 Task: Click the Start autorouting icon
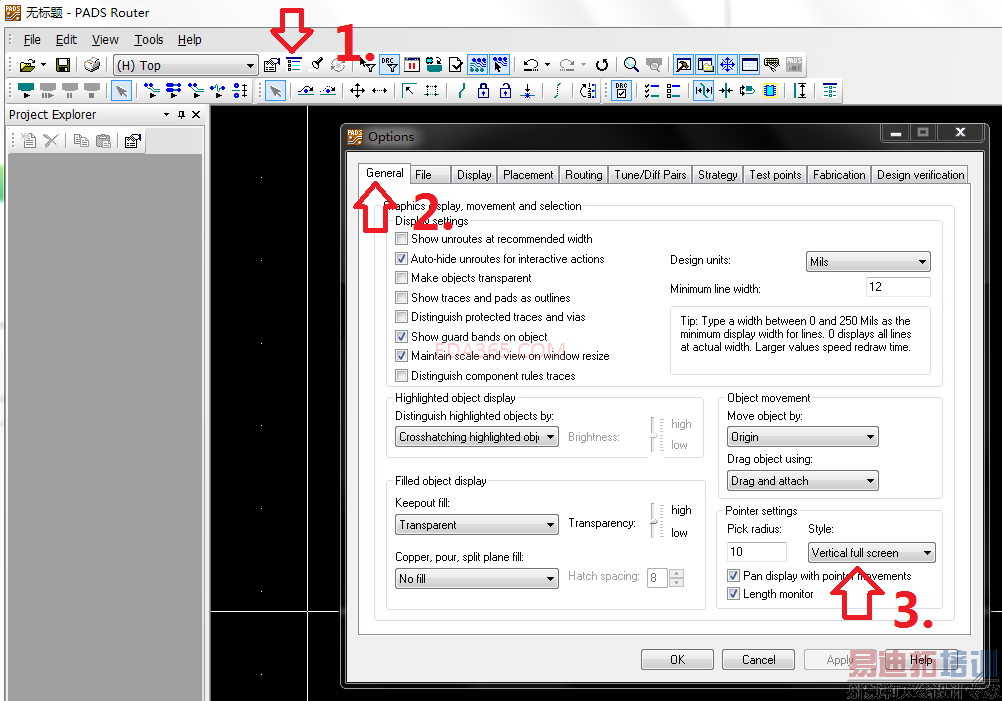[x=26, y=91]
